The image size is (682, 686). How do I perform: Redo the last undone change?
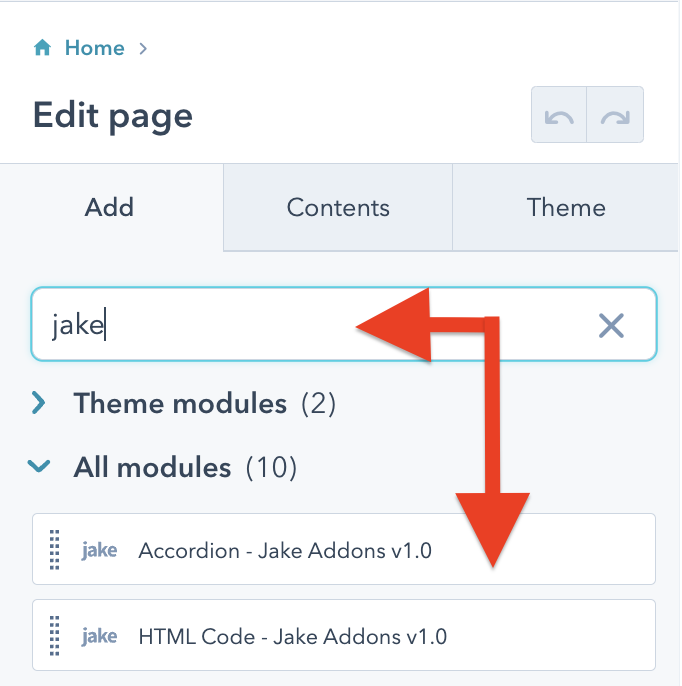click(615, 116)
